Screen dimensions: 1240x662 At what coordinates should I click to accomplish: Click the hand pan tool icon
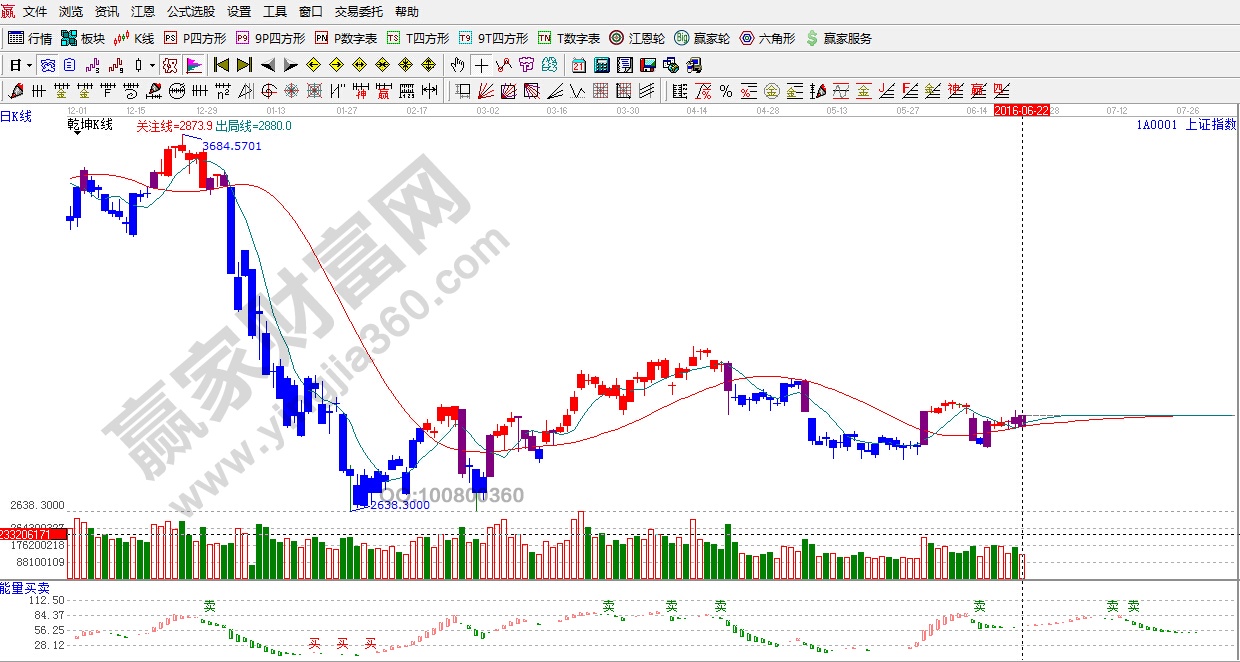click(457, 65)
